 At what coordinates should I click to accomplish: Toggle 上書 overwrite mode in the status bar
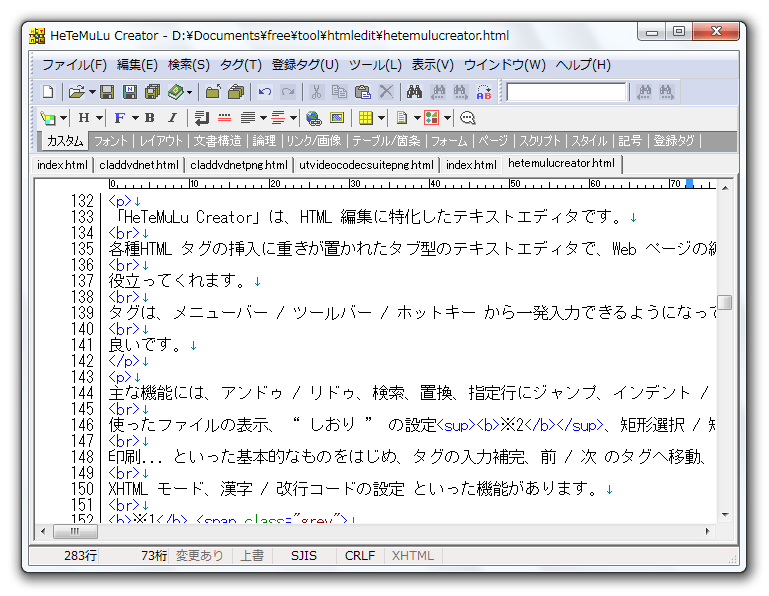252,555
